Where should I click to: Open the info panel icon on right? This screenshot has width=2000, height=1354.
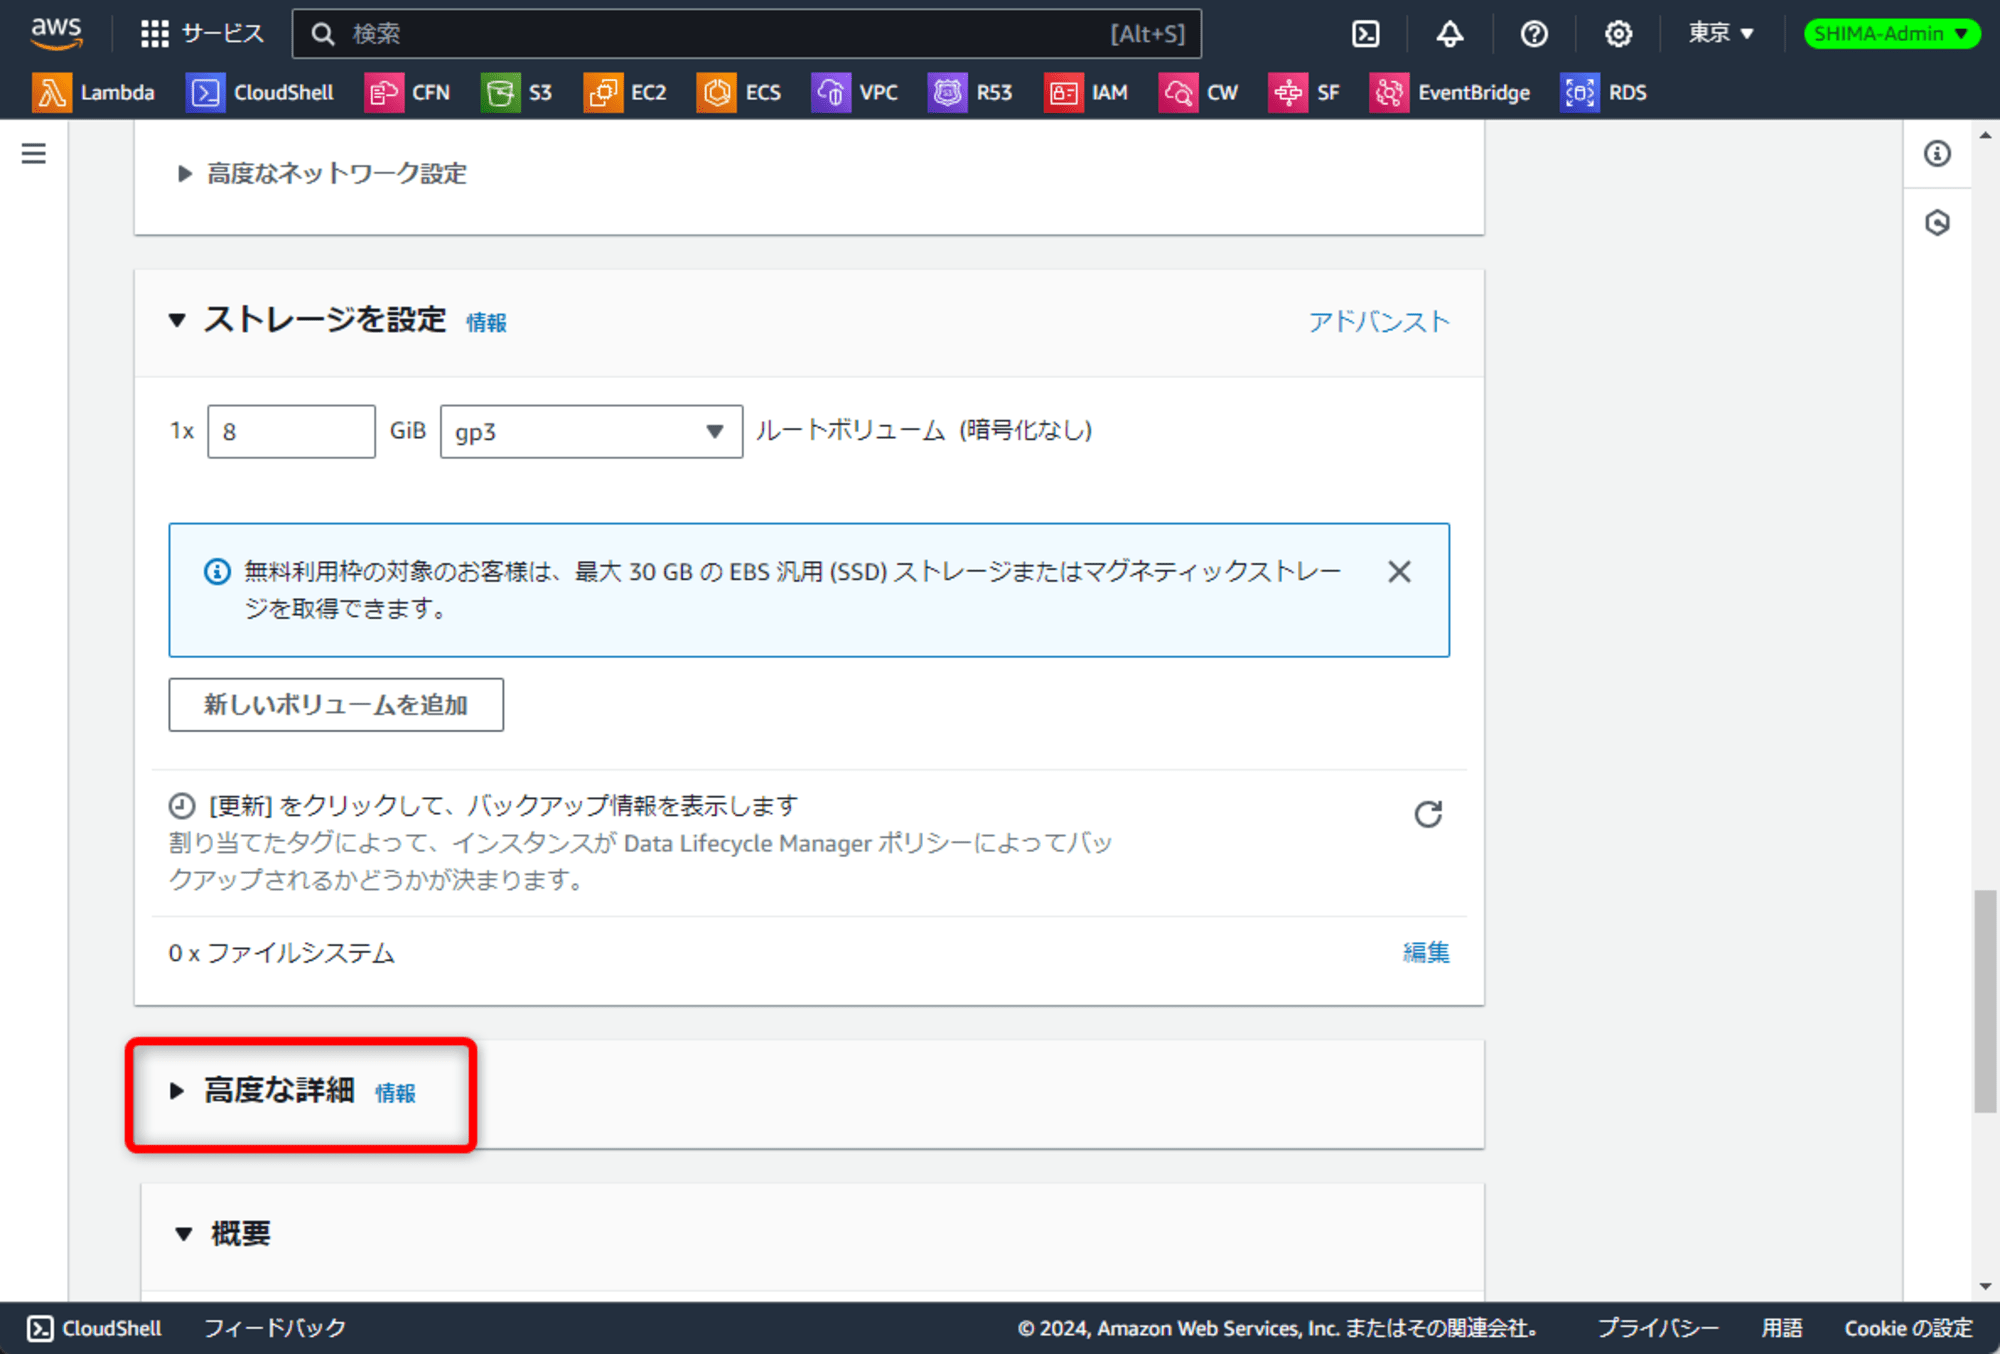pyautogui.click(x=1937, y=153)
